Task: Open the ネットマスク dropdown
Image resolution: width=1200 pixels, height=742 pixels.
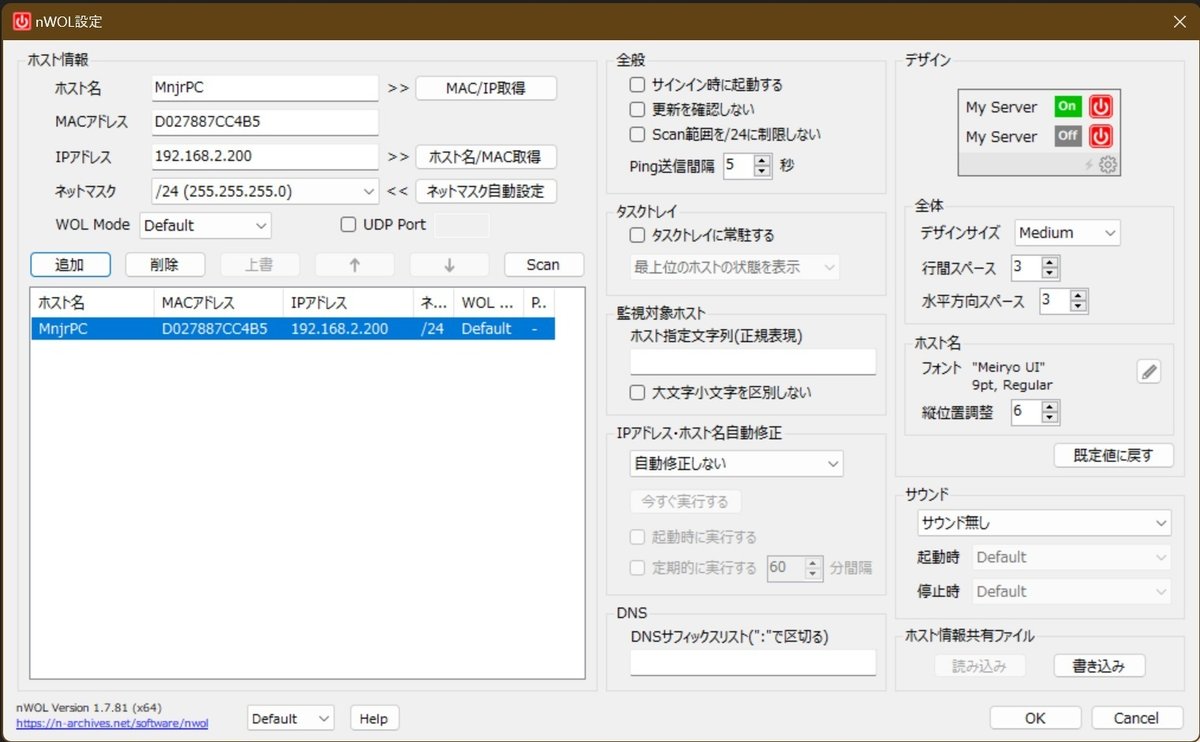Action: coord(265,191)
